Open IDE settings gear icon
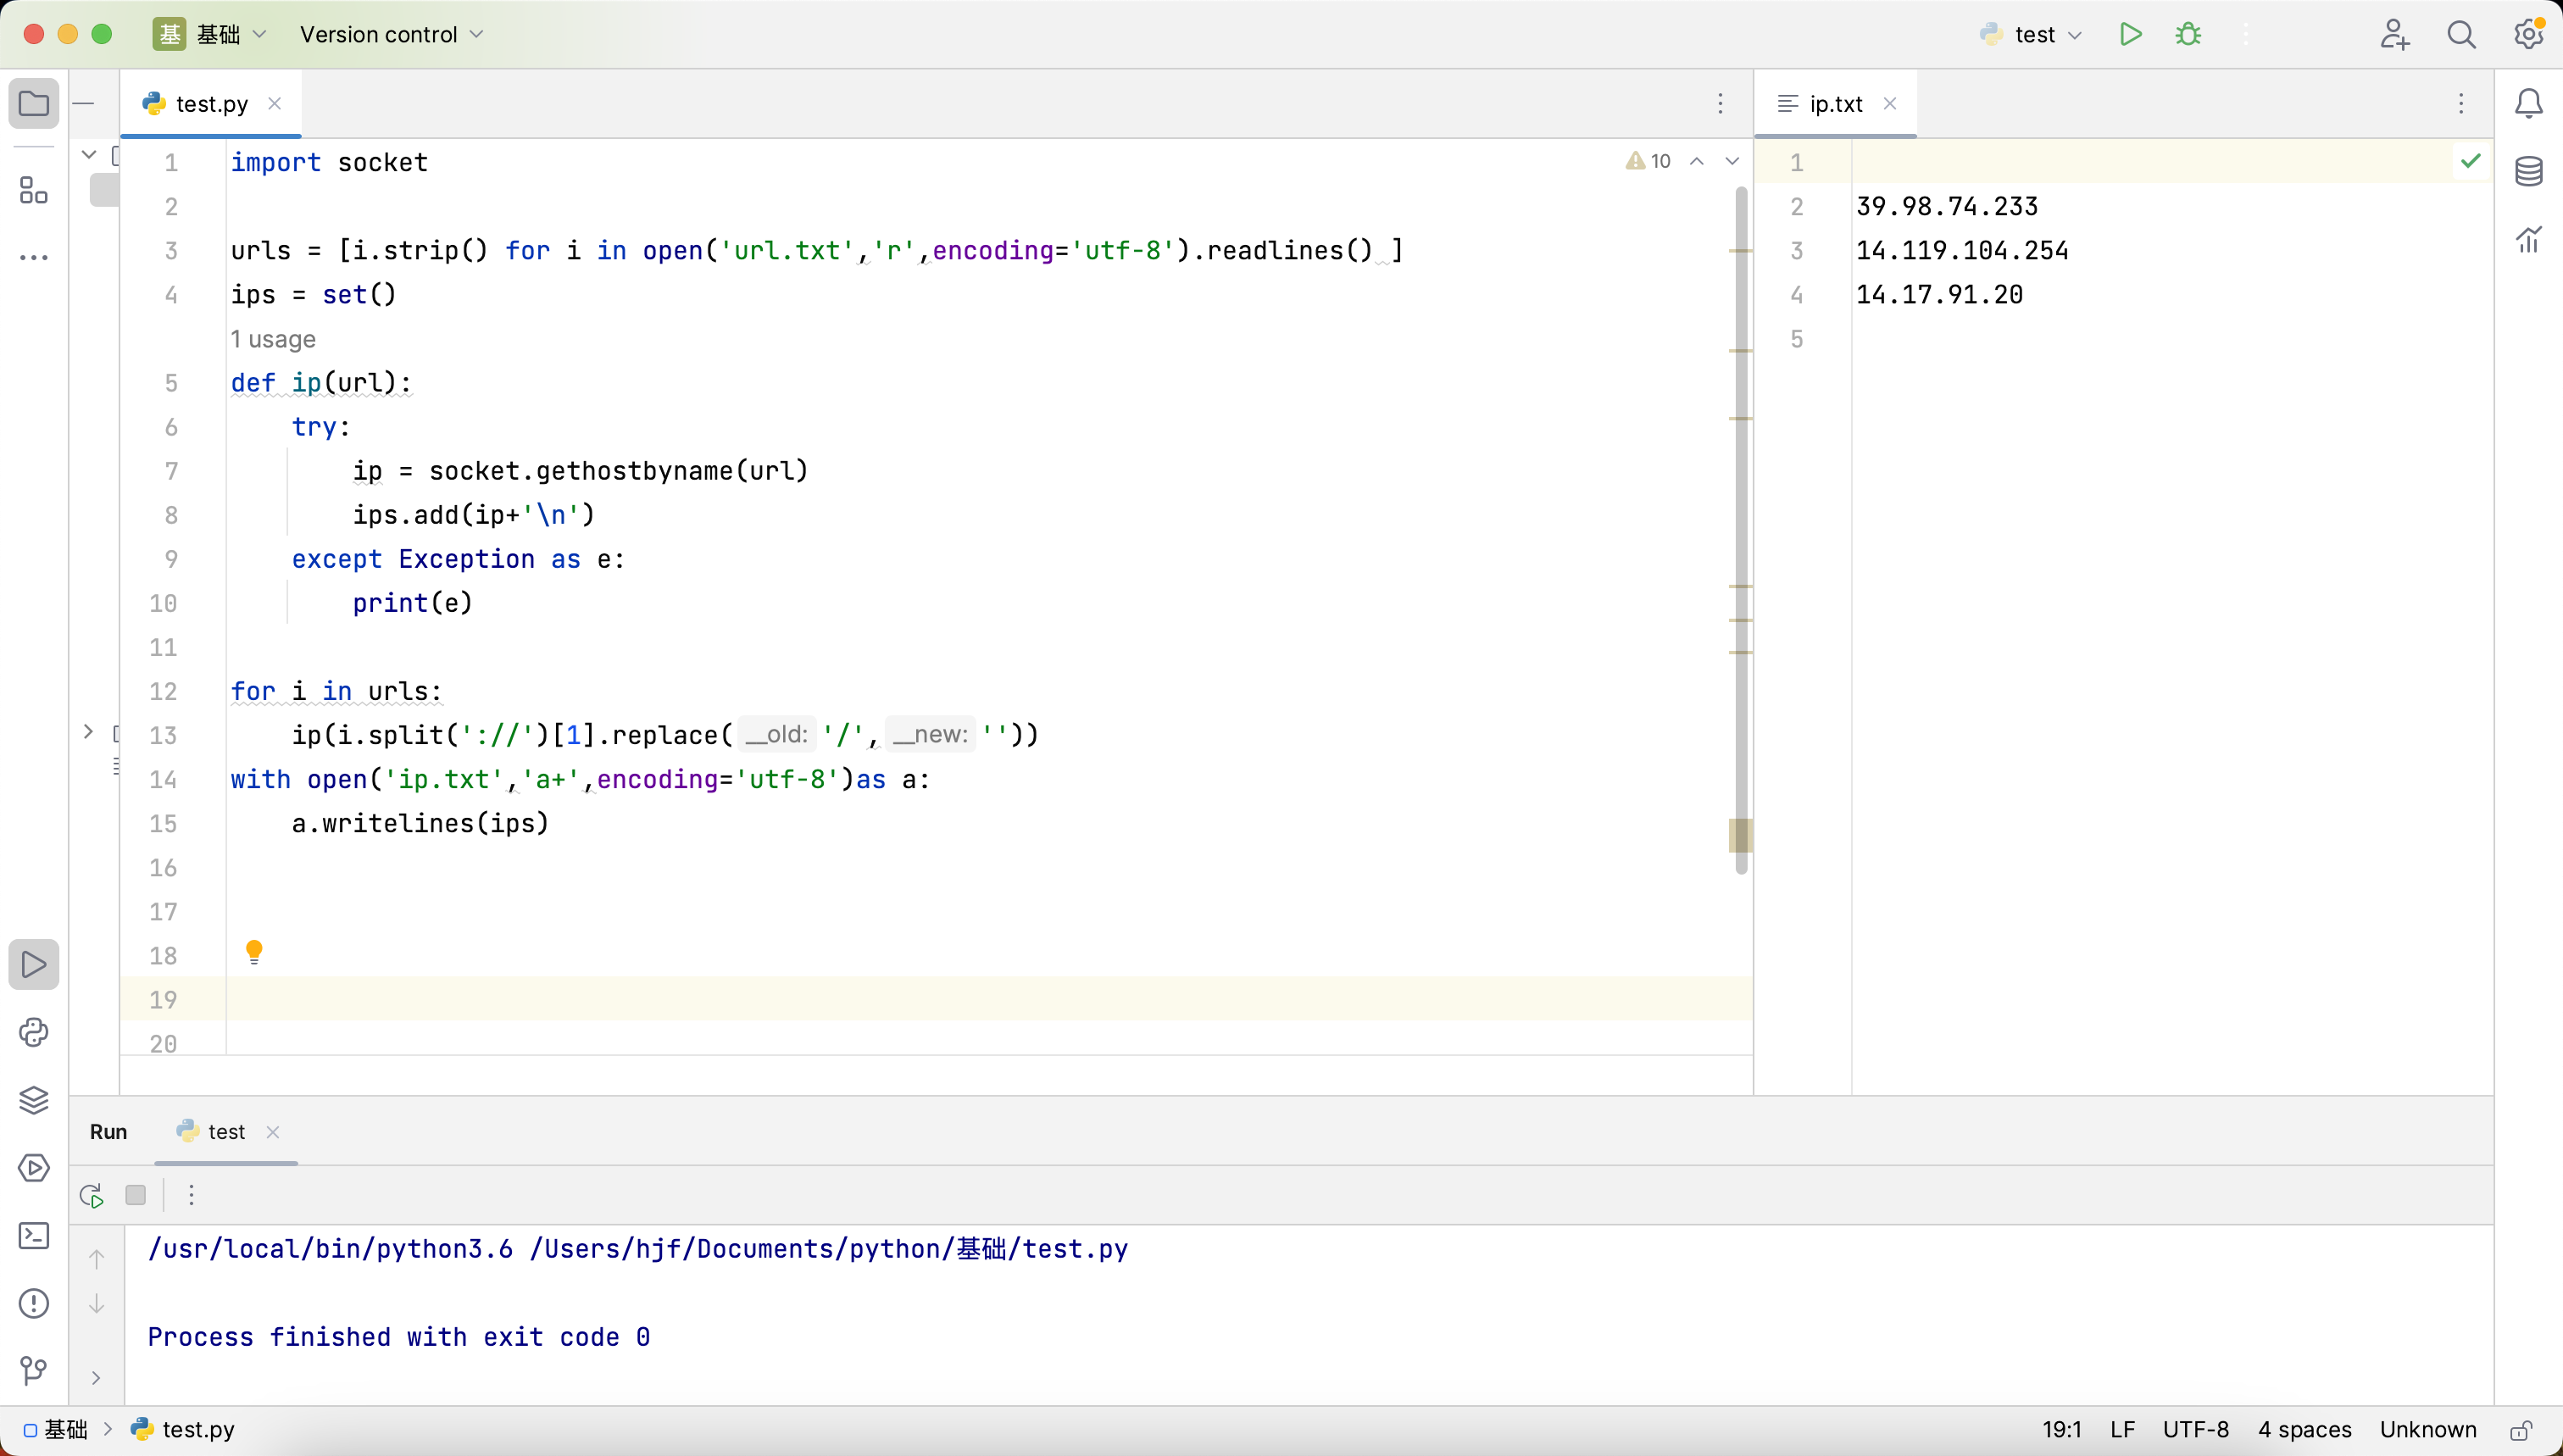The image size is (2563, 1456). click(x=2529, y=34)
